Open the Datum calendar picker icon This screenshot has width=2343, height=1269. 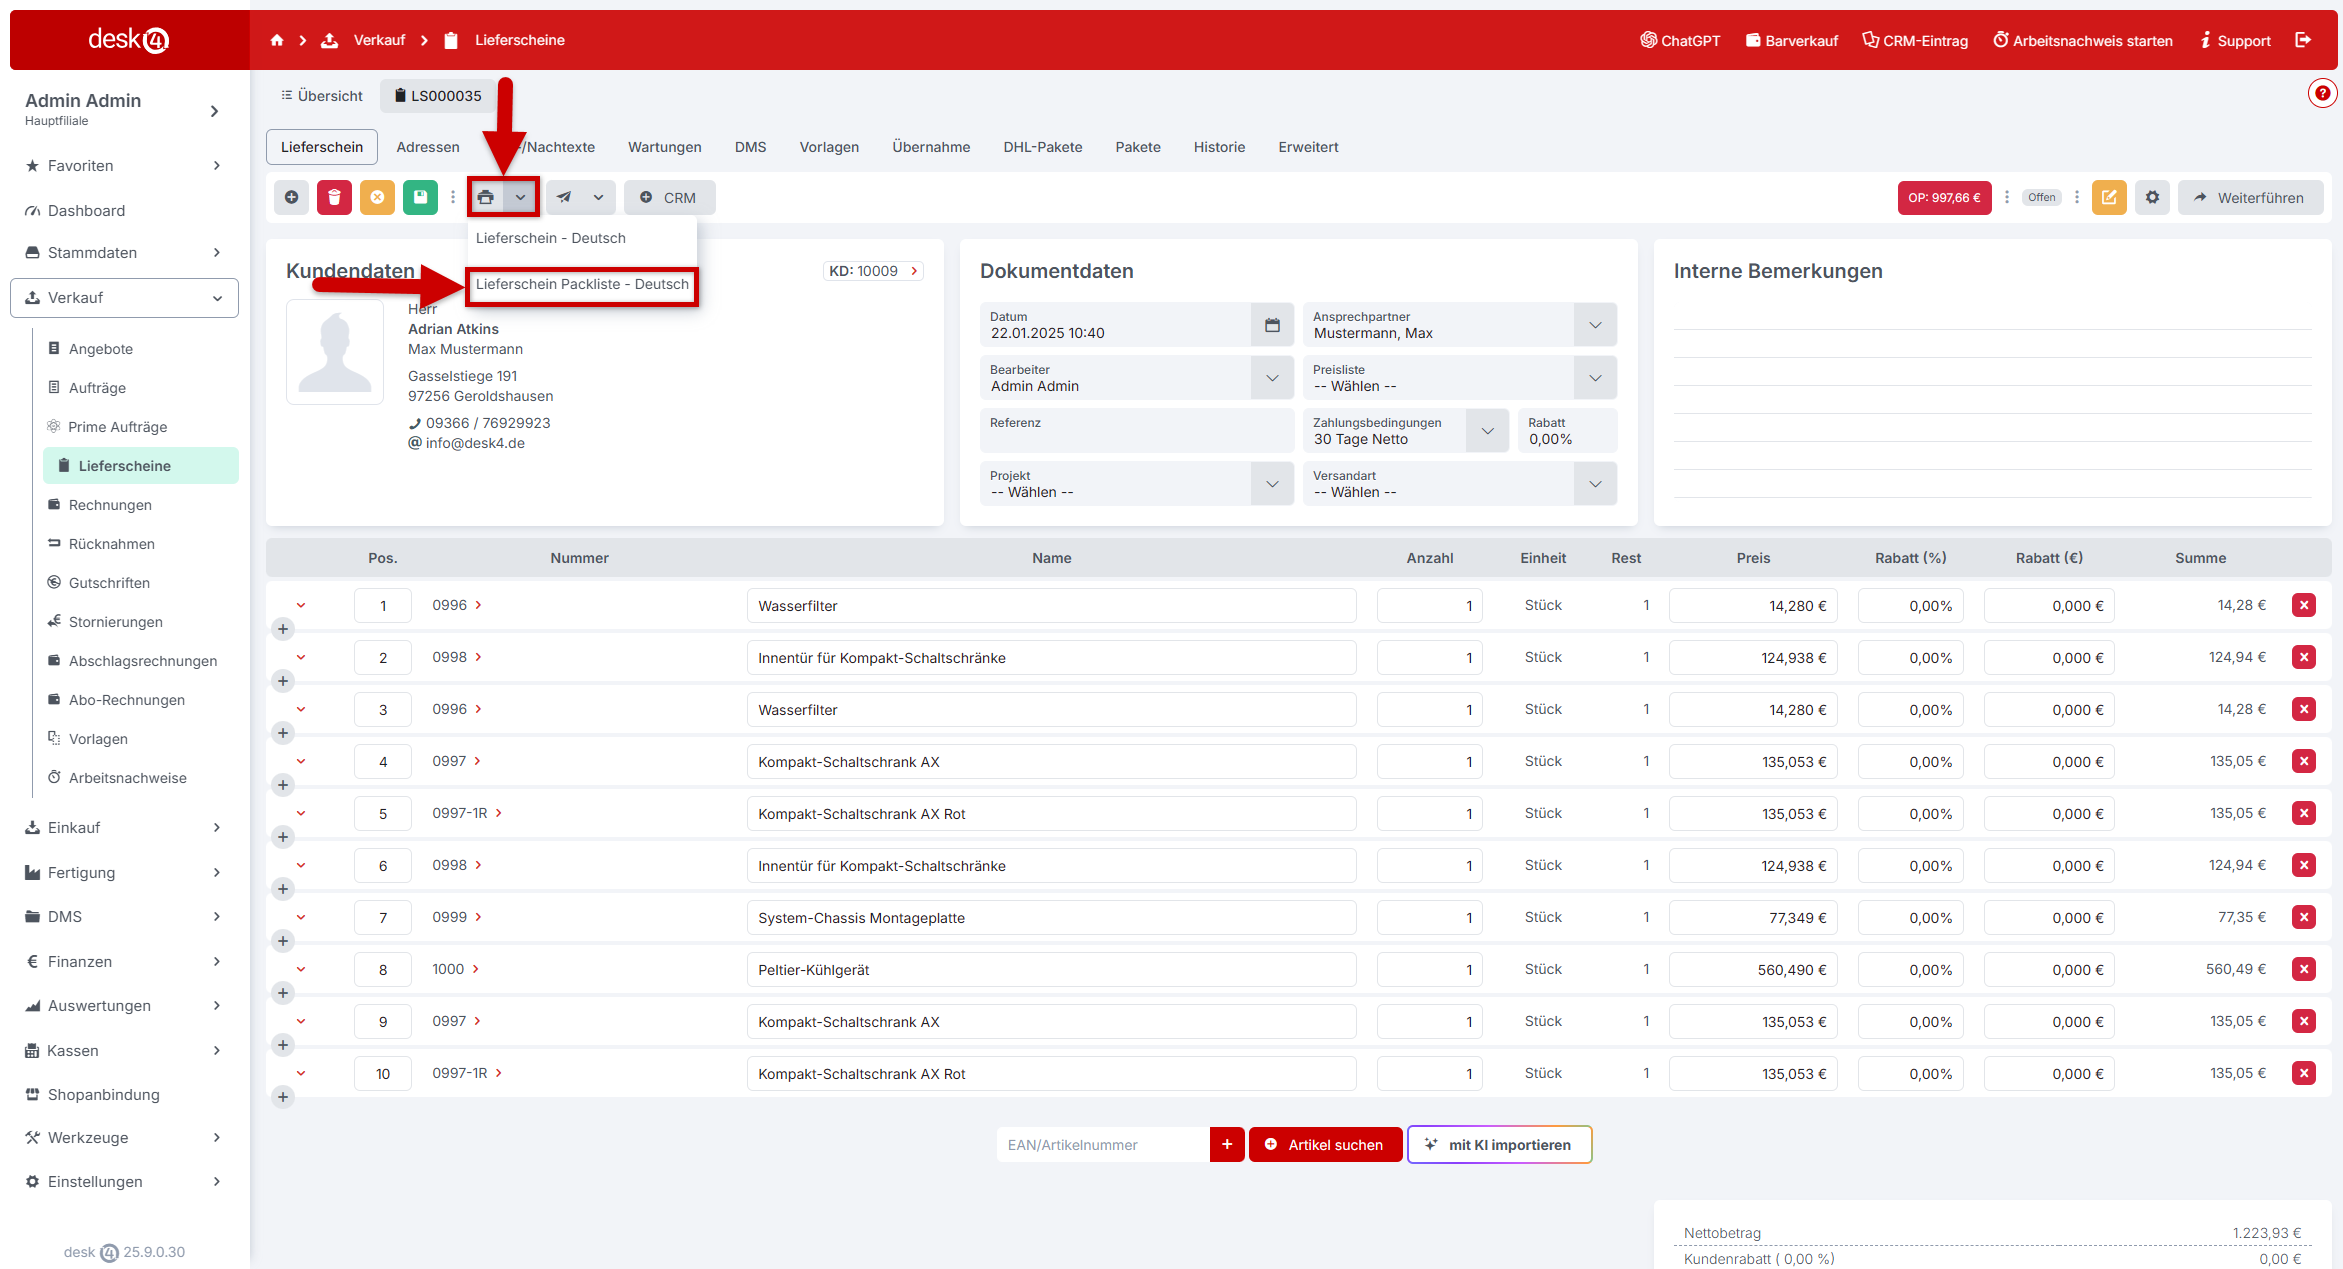1272,325
